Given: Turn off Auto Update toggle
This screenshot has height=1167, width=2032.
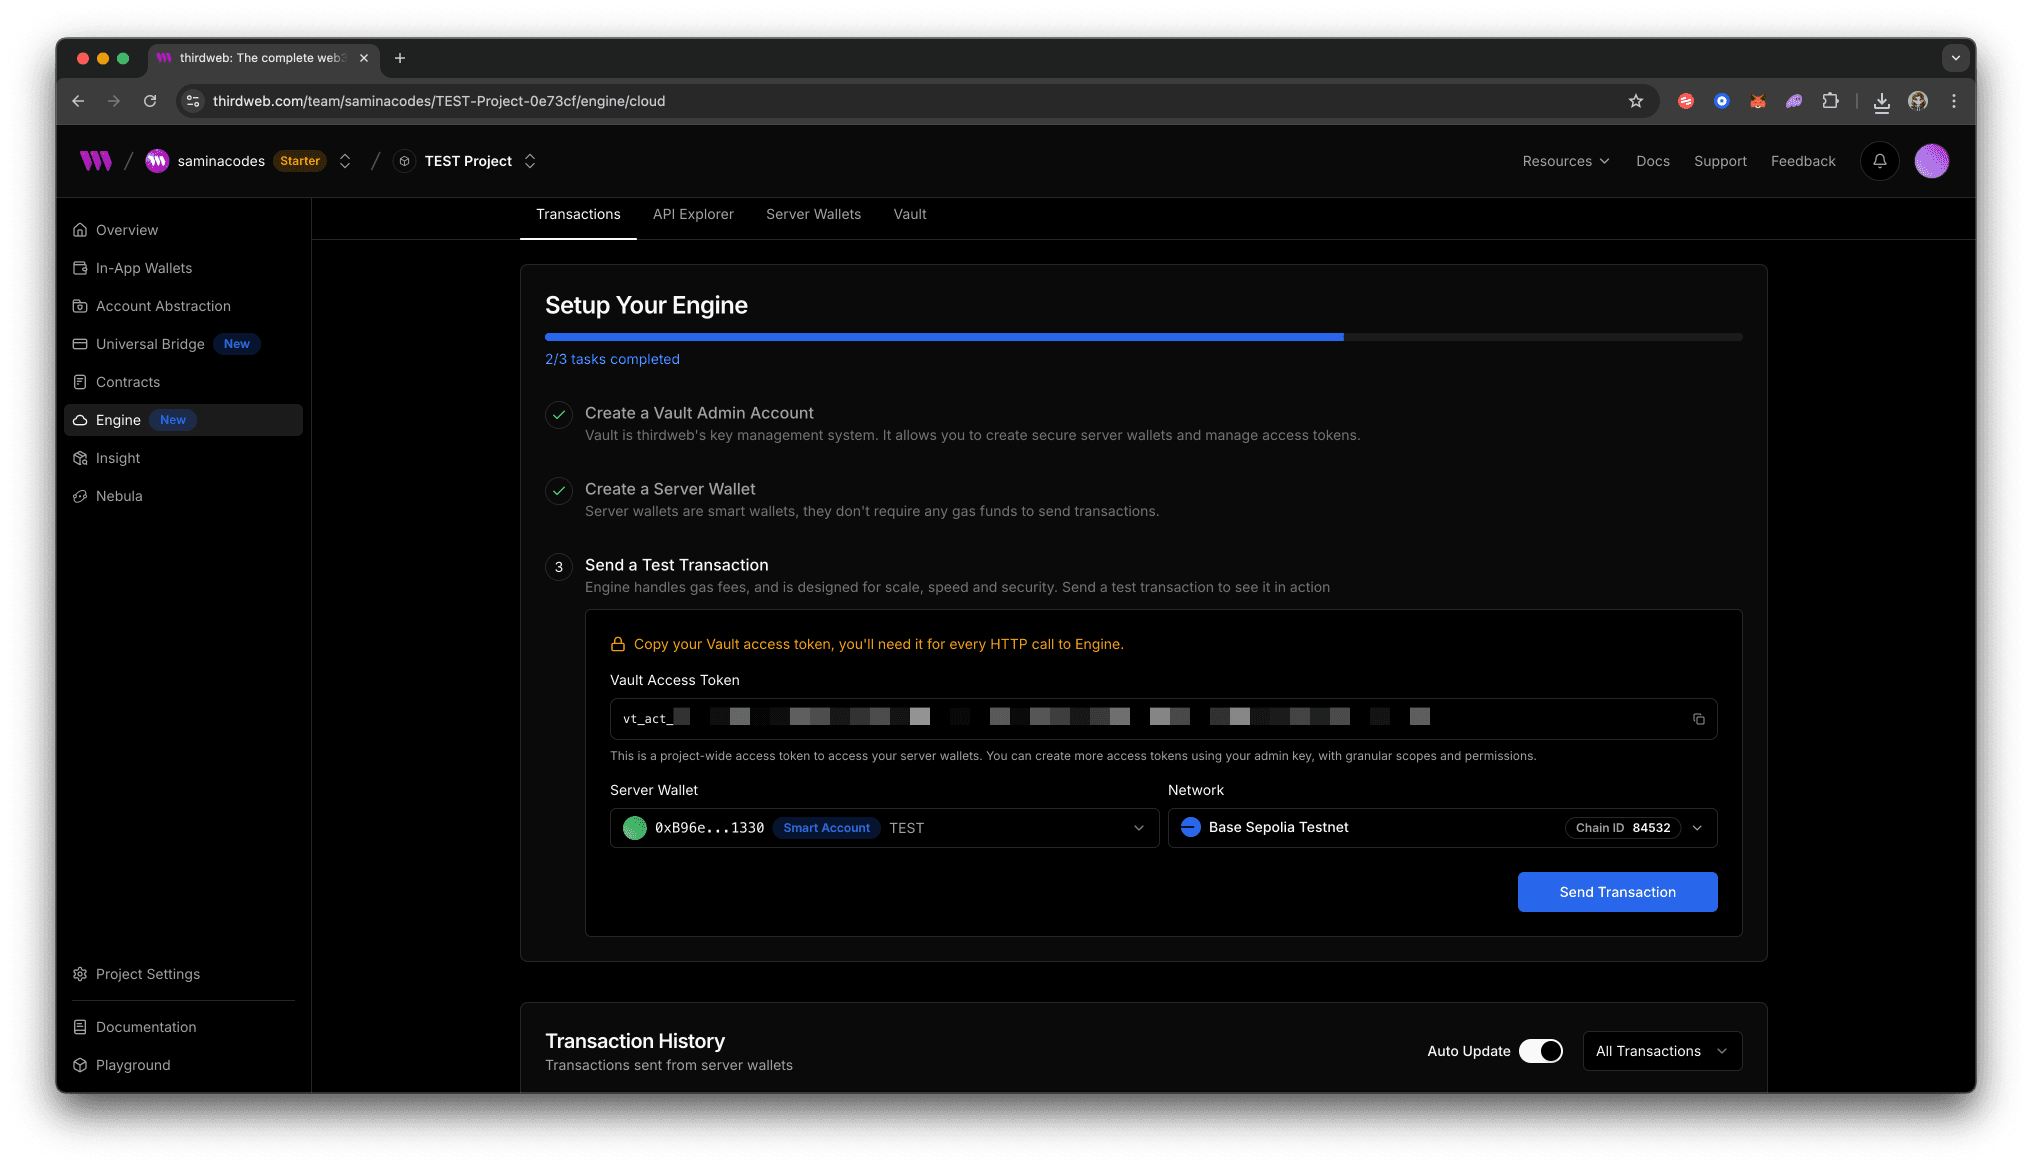Looking at the screenshot, I should [1540, 1051].
